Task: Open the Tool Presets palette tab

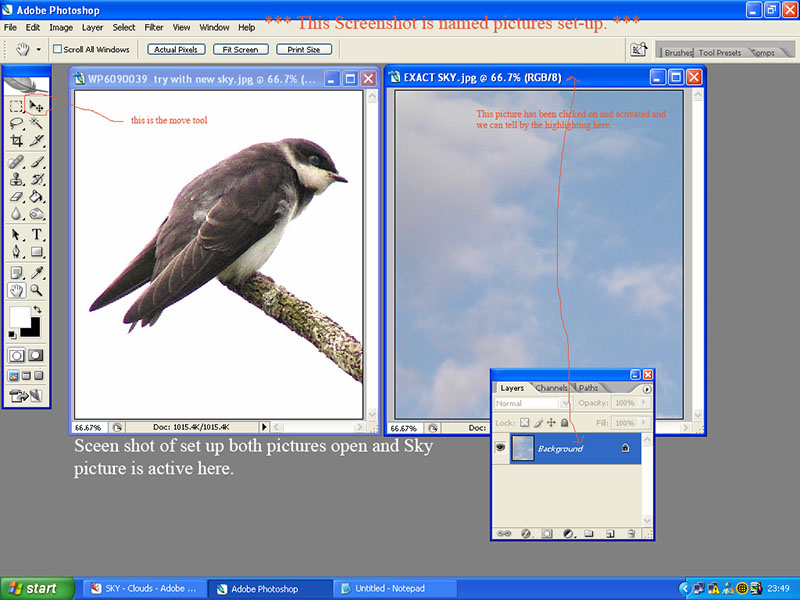Action: 720,53
